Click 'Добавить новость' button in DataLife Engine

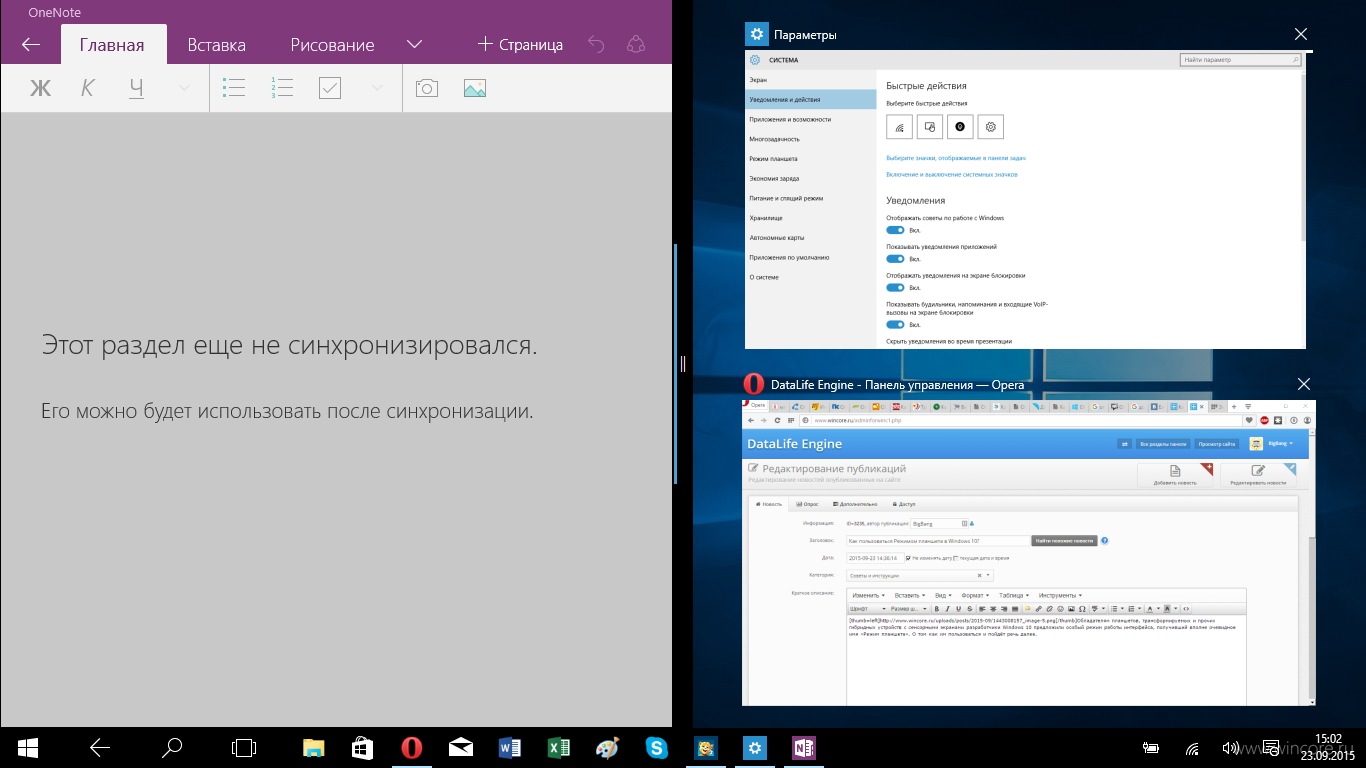1175,475
